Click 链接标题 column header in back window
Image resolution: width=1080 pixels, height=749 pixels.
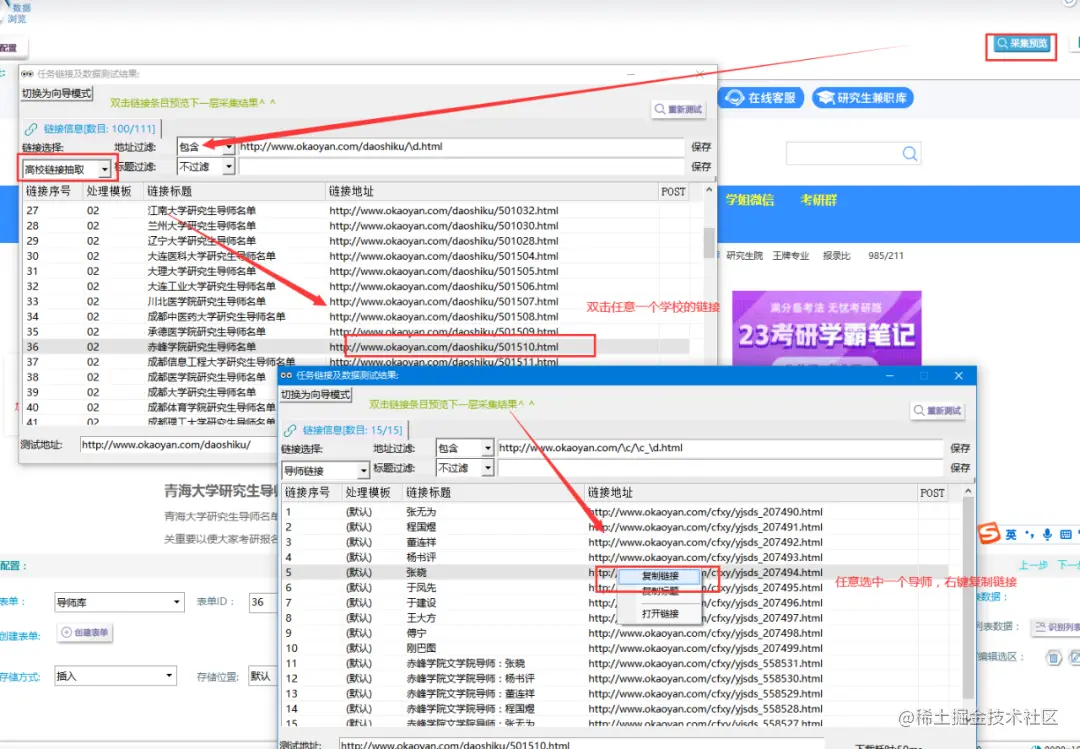234,191
